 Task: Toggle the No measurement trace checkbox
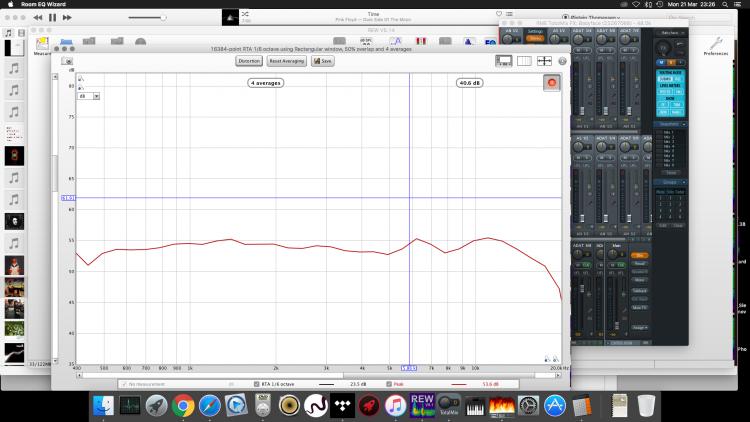pos(124,383)
